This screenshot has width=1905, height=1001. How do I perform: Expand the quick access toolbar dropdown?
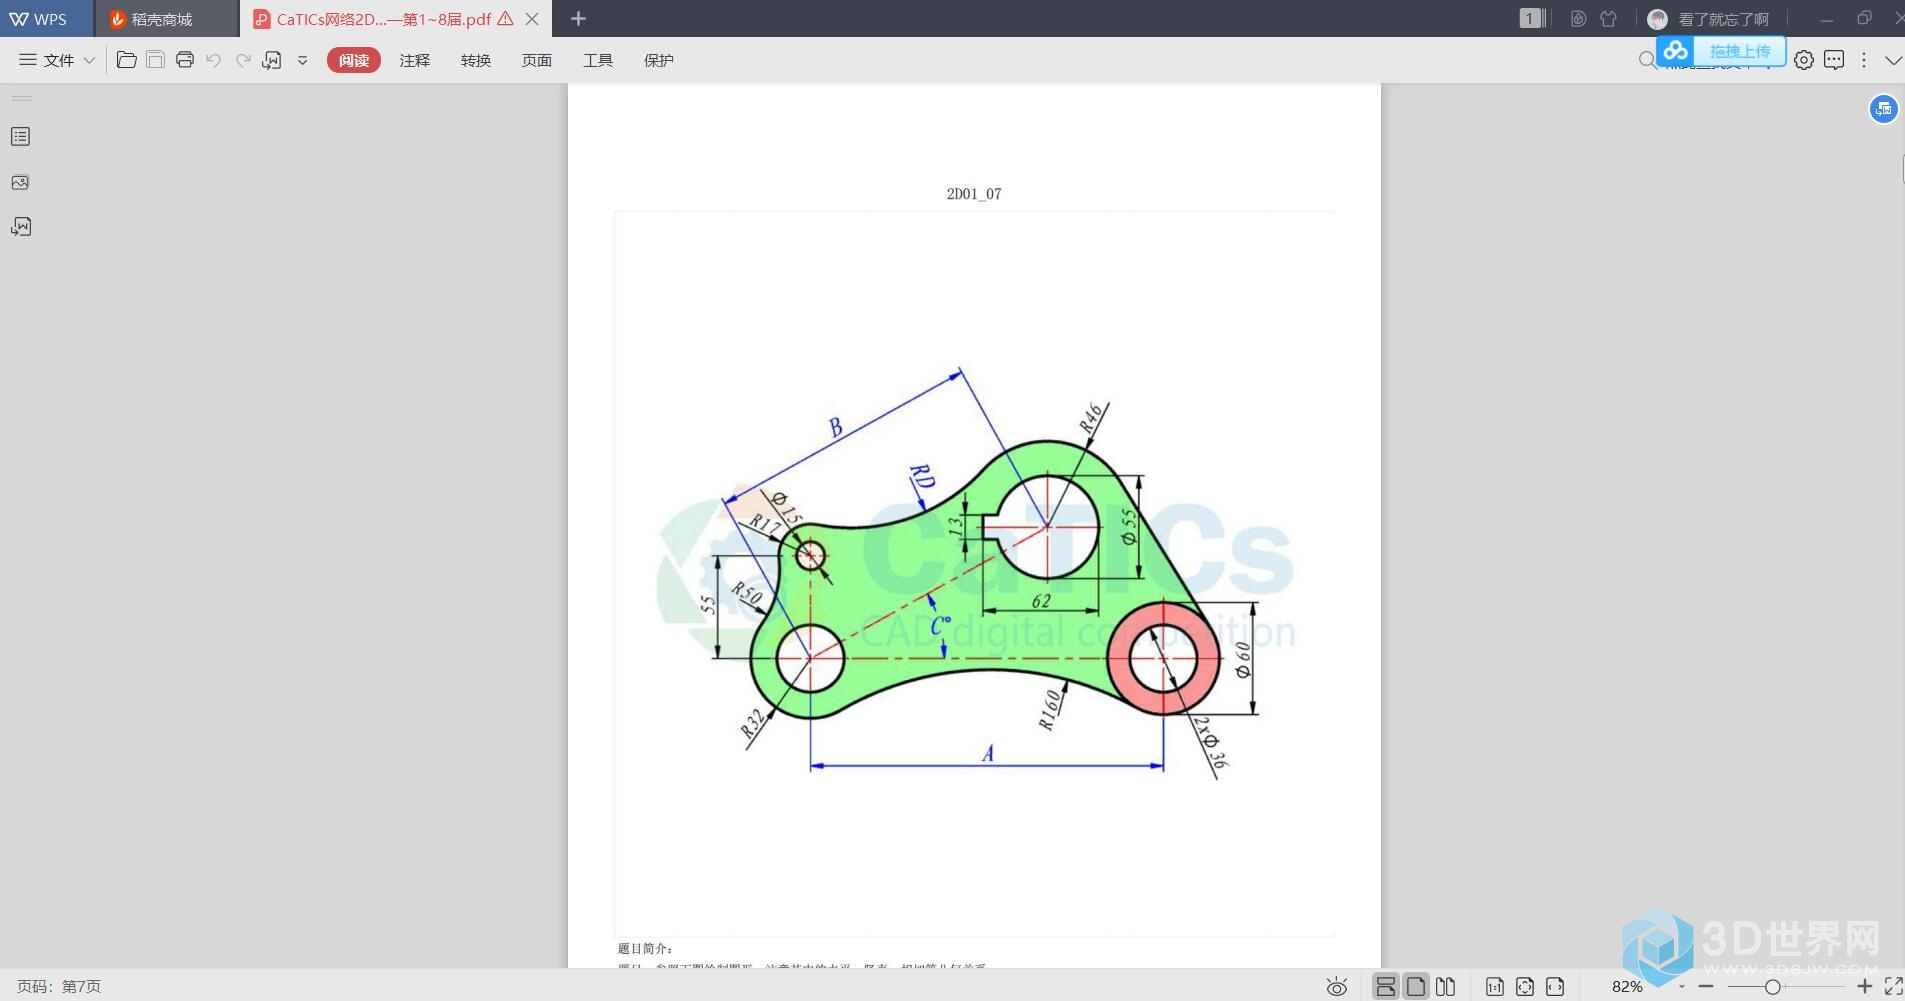tap(302, 60)
